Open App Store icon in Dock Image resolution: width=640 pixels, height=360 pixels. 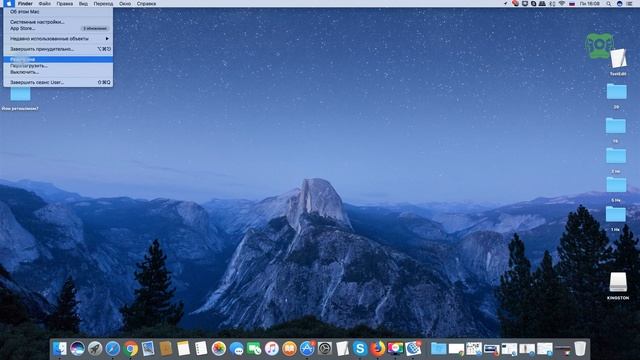click(x=307, y=349)
